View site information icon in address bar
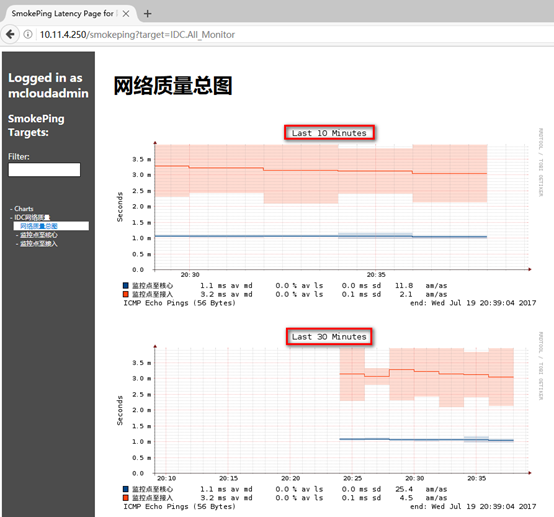The width and height of the screenshot is (554, 517). (28, 34)
